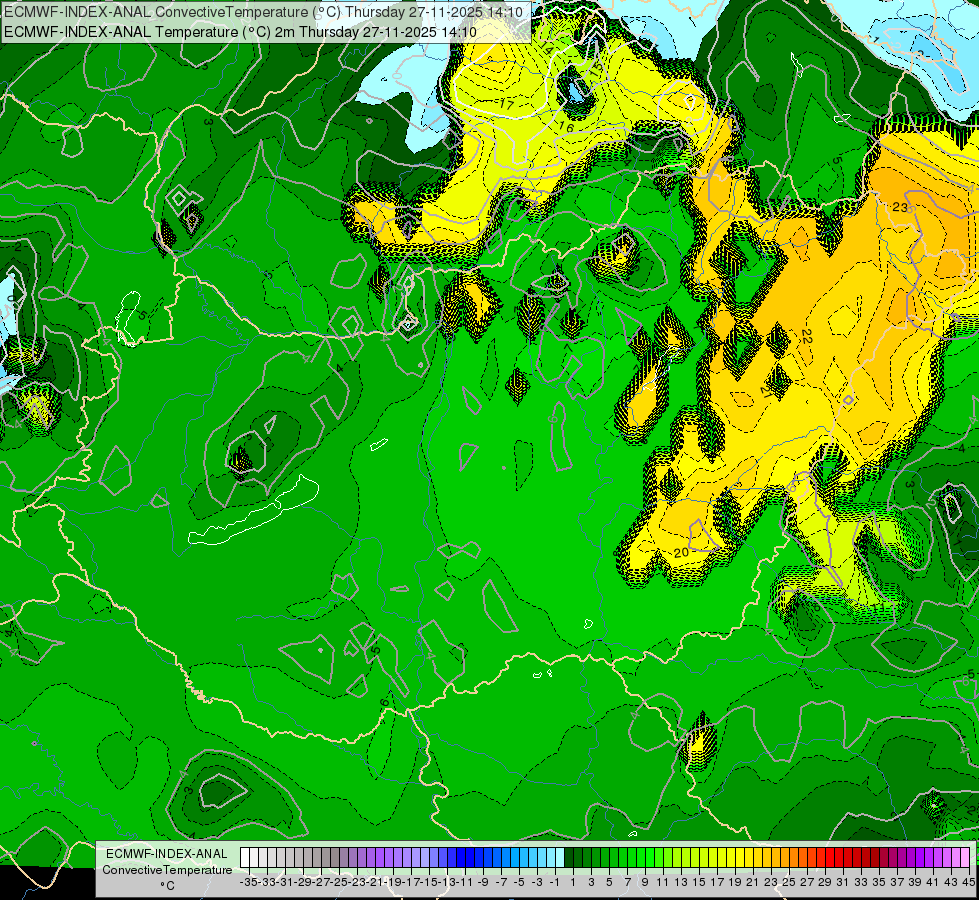This screenshot has width=979, height=900.
Task: Pick the pink swatch above 45
Action: click(x=965, y=858)
